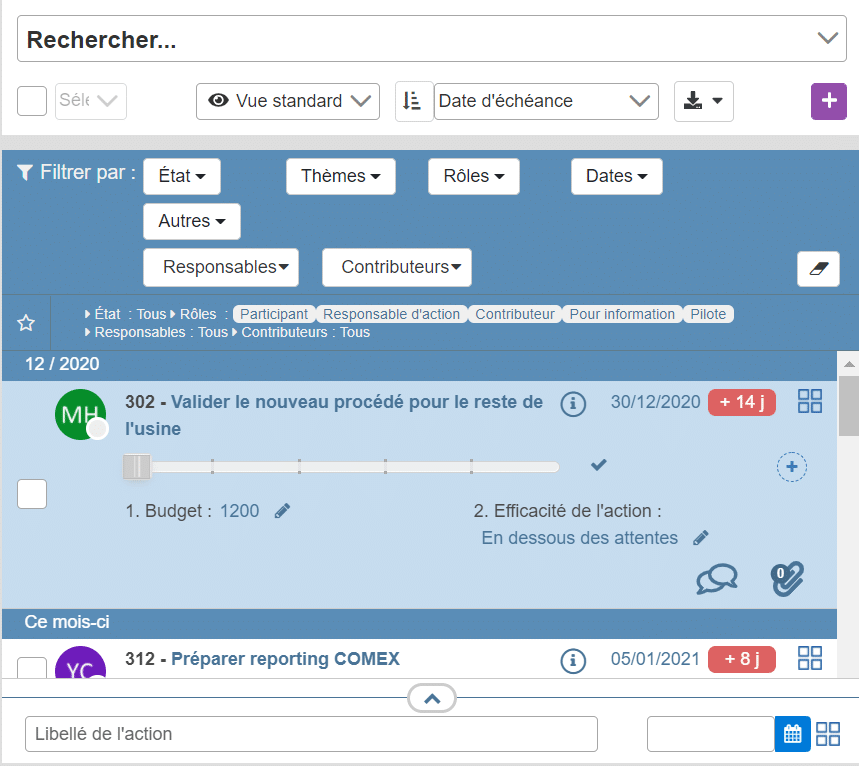859x766 pixels.
Task: Toggle the sort order icon
Action: [413, 101]
